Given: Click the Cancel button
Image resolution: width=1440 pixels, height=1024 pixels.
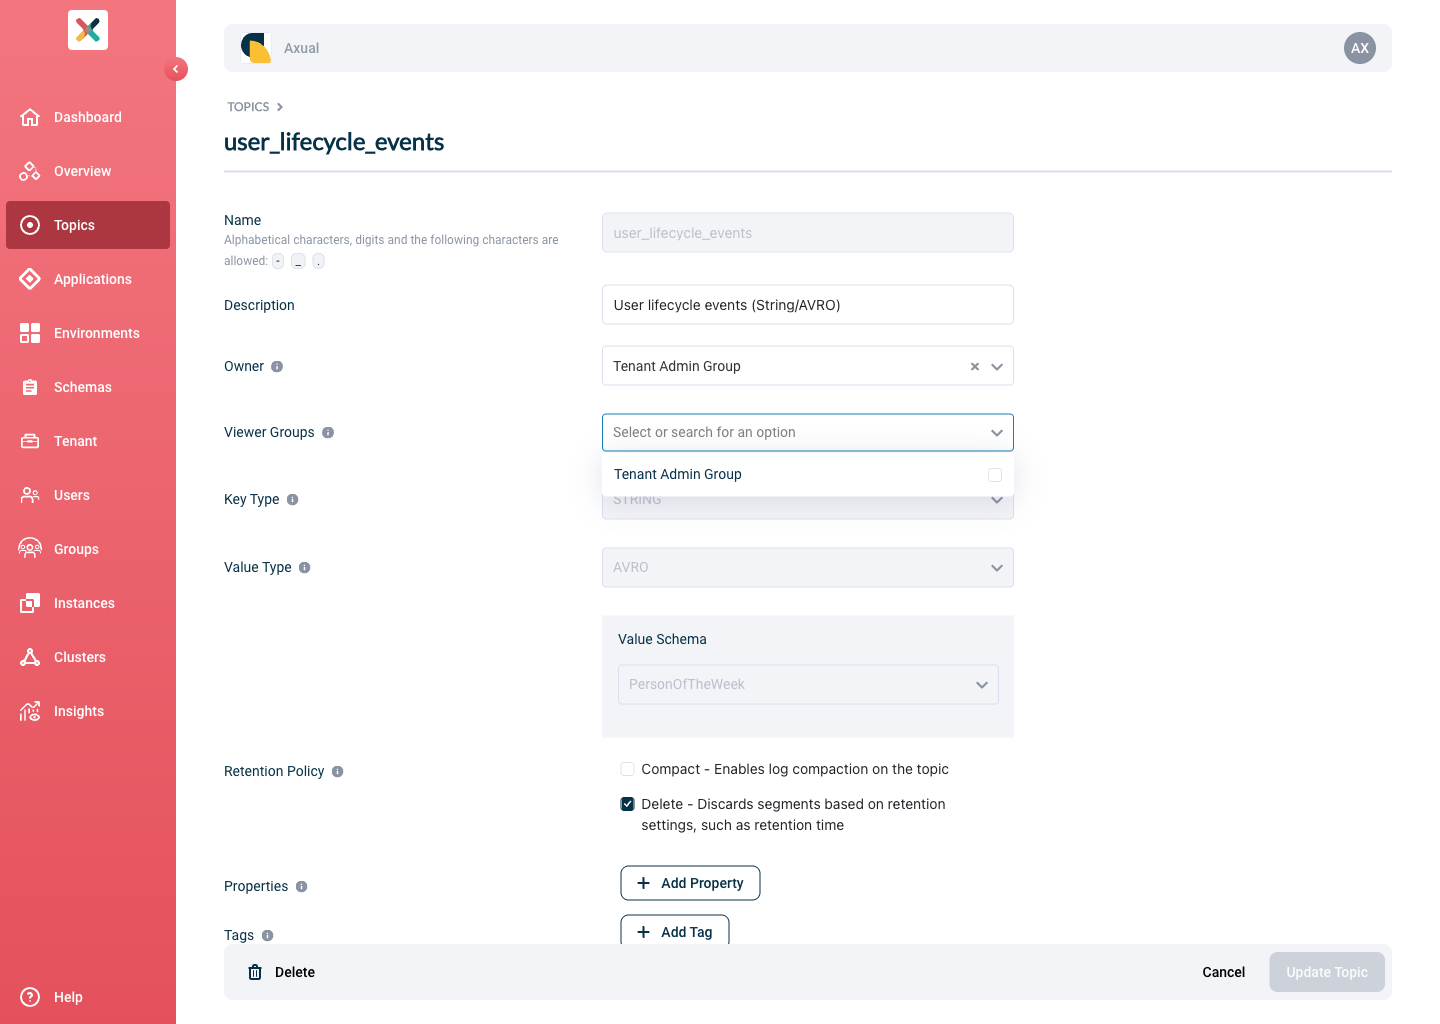Looking at the screenshot, I should click(x=1223, y=972).
